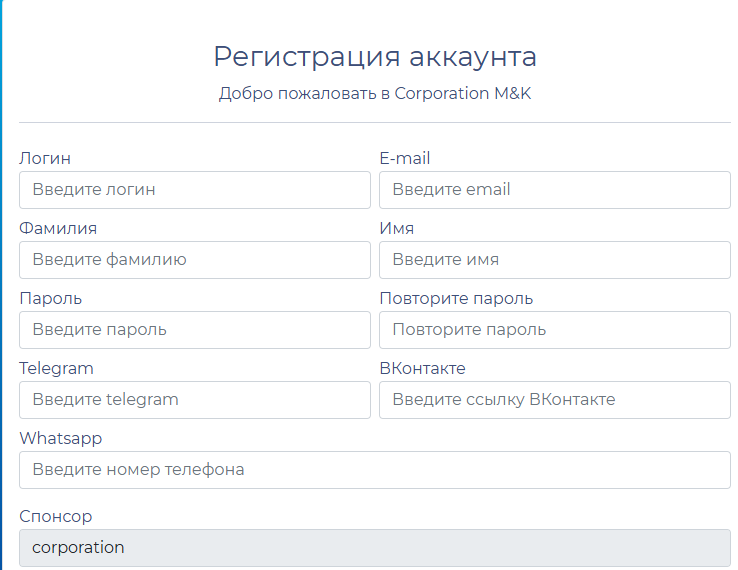Click the Пароль label text

coord(51,298)
